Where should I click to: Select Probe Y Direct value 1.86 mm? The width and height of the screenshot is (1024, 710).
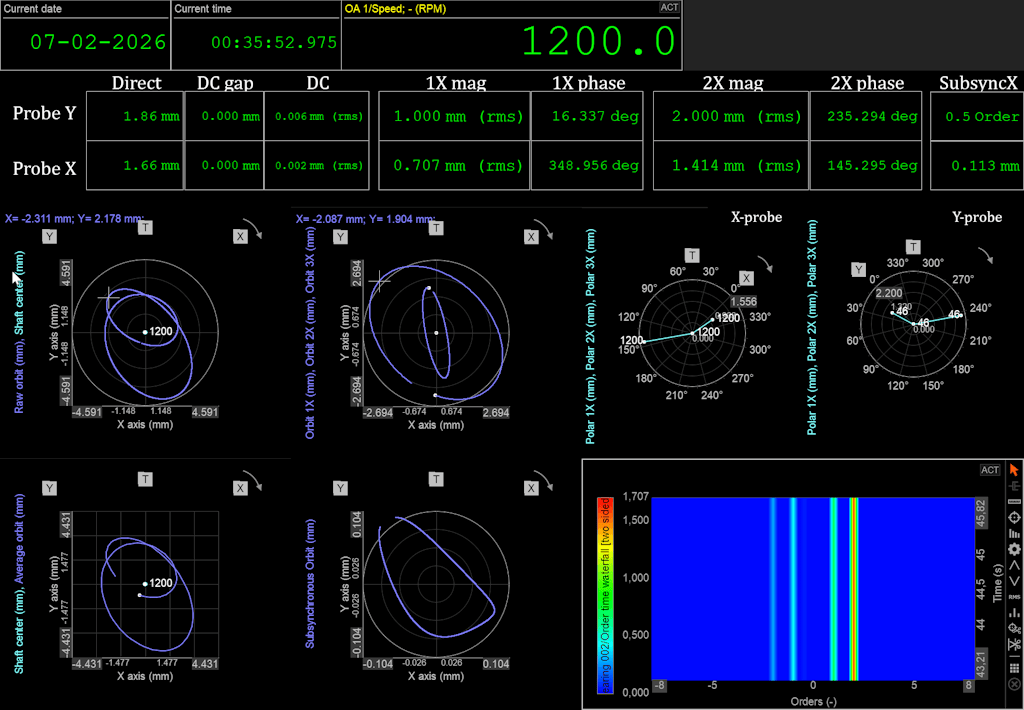[x=152, y=117]
